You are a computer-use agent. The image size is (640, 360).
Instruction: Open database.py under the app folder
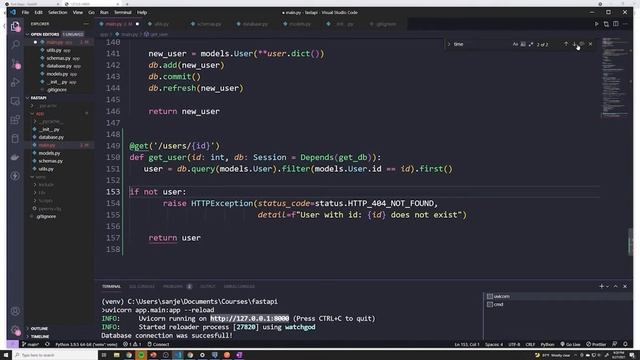[51, 138]
